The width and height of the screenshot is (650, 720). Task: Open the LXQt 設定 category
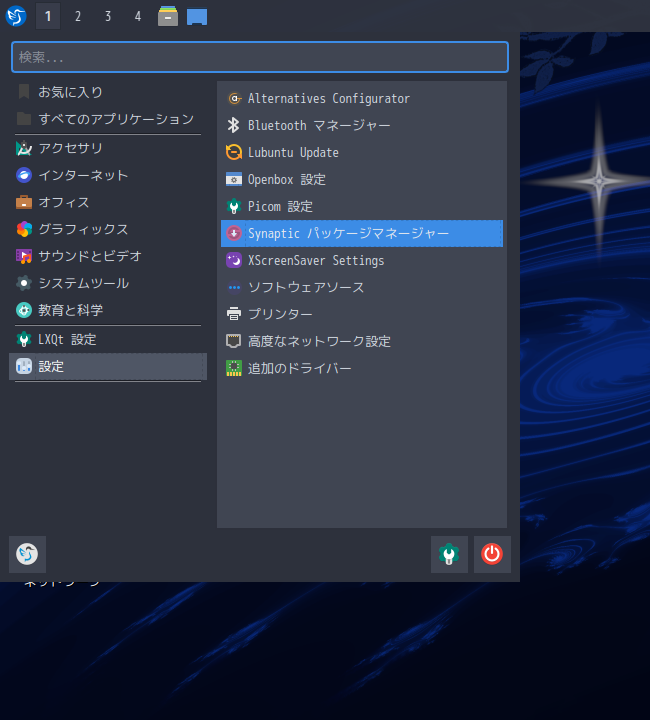(x=108, y=339)
